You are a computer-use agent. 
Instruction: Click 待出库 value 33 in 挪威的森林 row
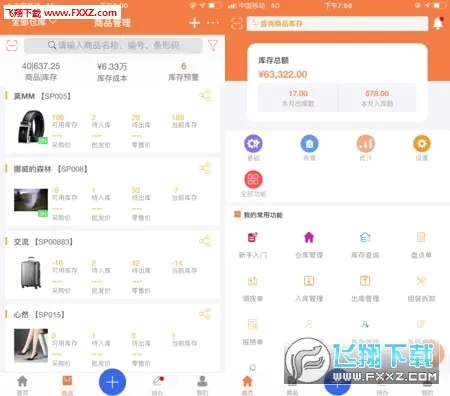click(x=136, y=190)
